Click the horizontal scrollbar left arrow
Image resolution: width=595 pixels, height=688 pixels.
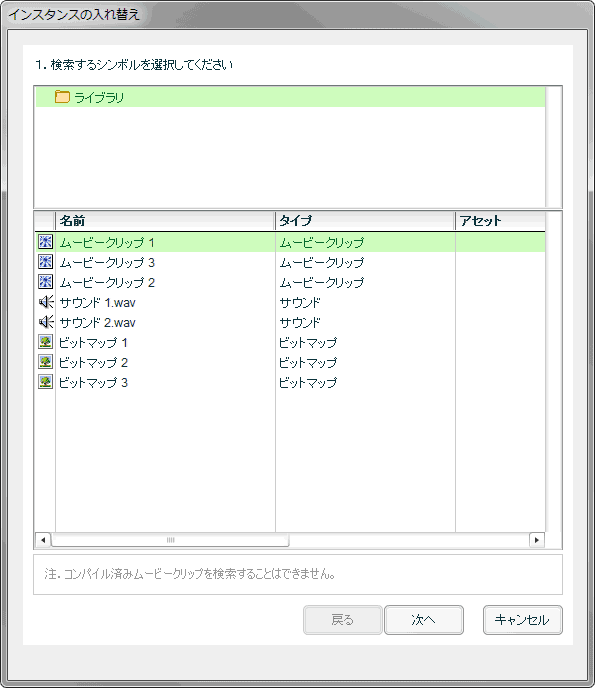(43, 540)
